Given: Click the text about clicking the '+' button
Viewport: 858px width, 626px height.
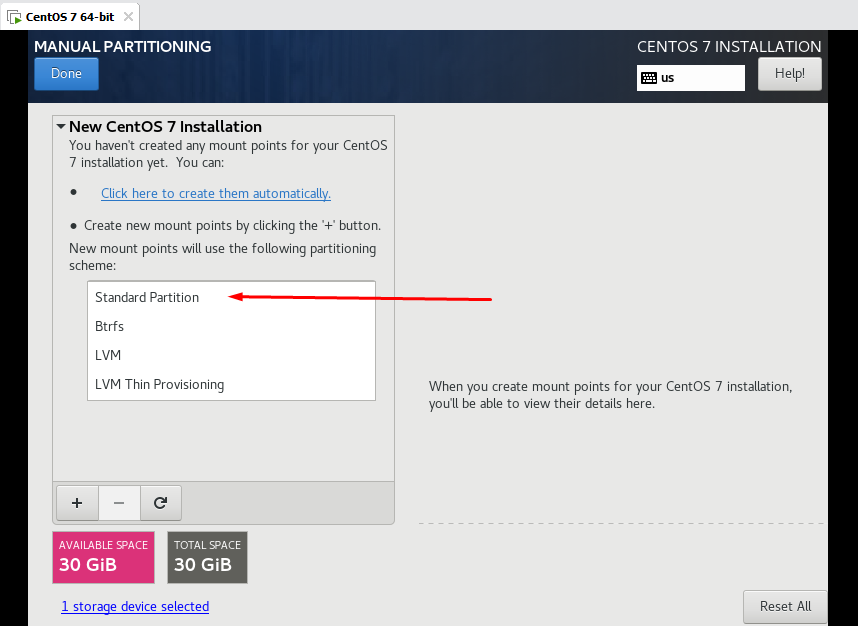Looking at the screenshot, I should (232, 225).
